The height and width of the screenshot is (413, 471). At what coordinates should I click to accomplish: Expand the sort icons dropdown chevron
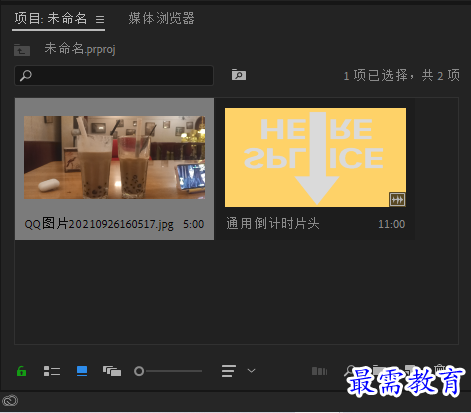click(x=251, y=371)
